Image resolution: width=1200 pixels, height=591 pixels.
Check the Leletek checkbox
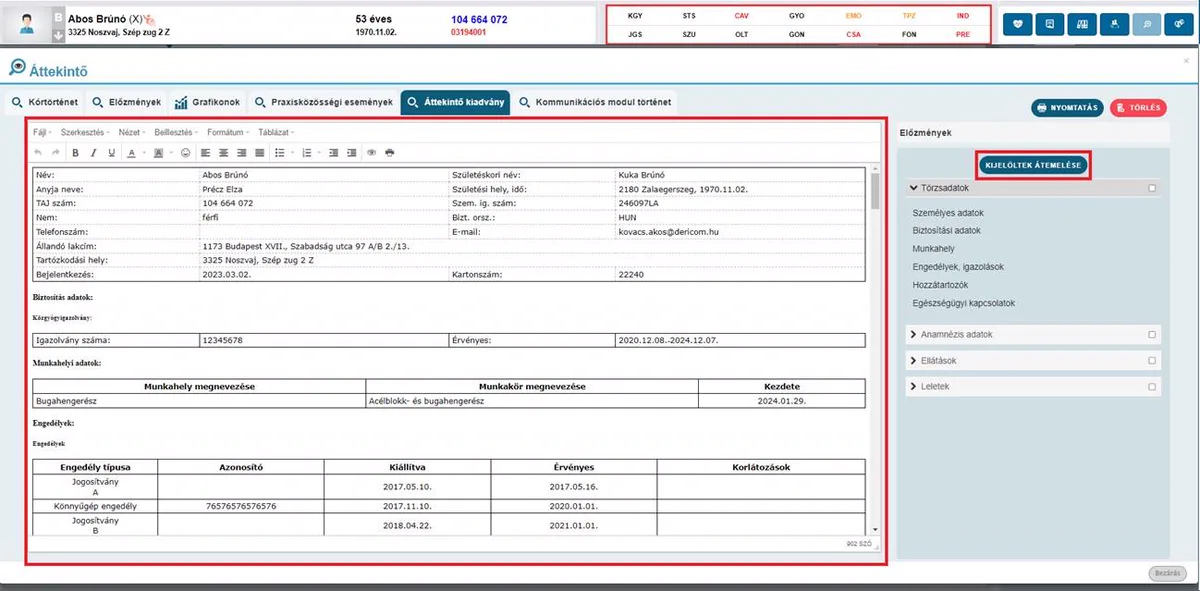point(1153,386)
